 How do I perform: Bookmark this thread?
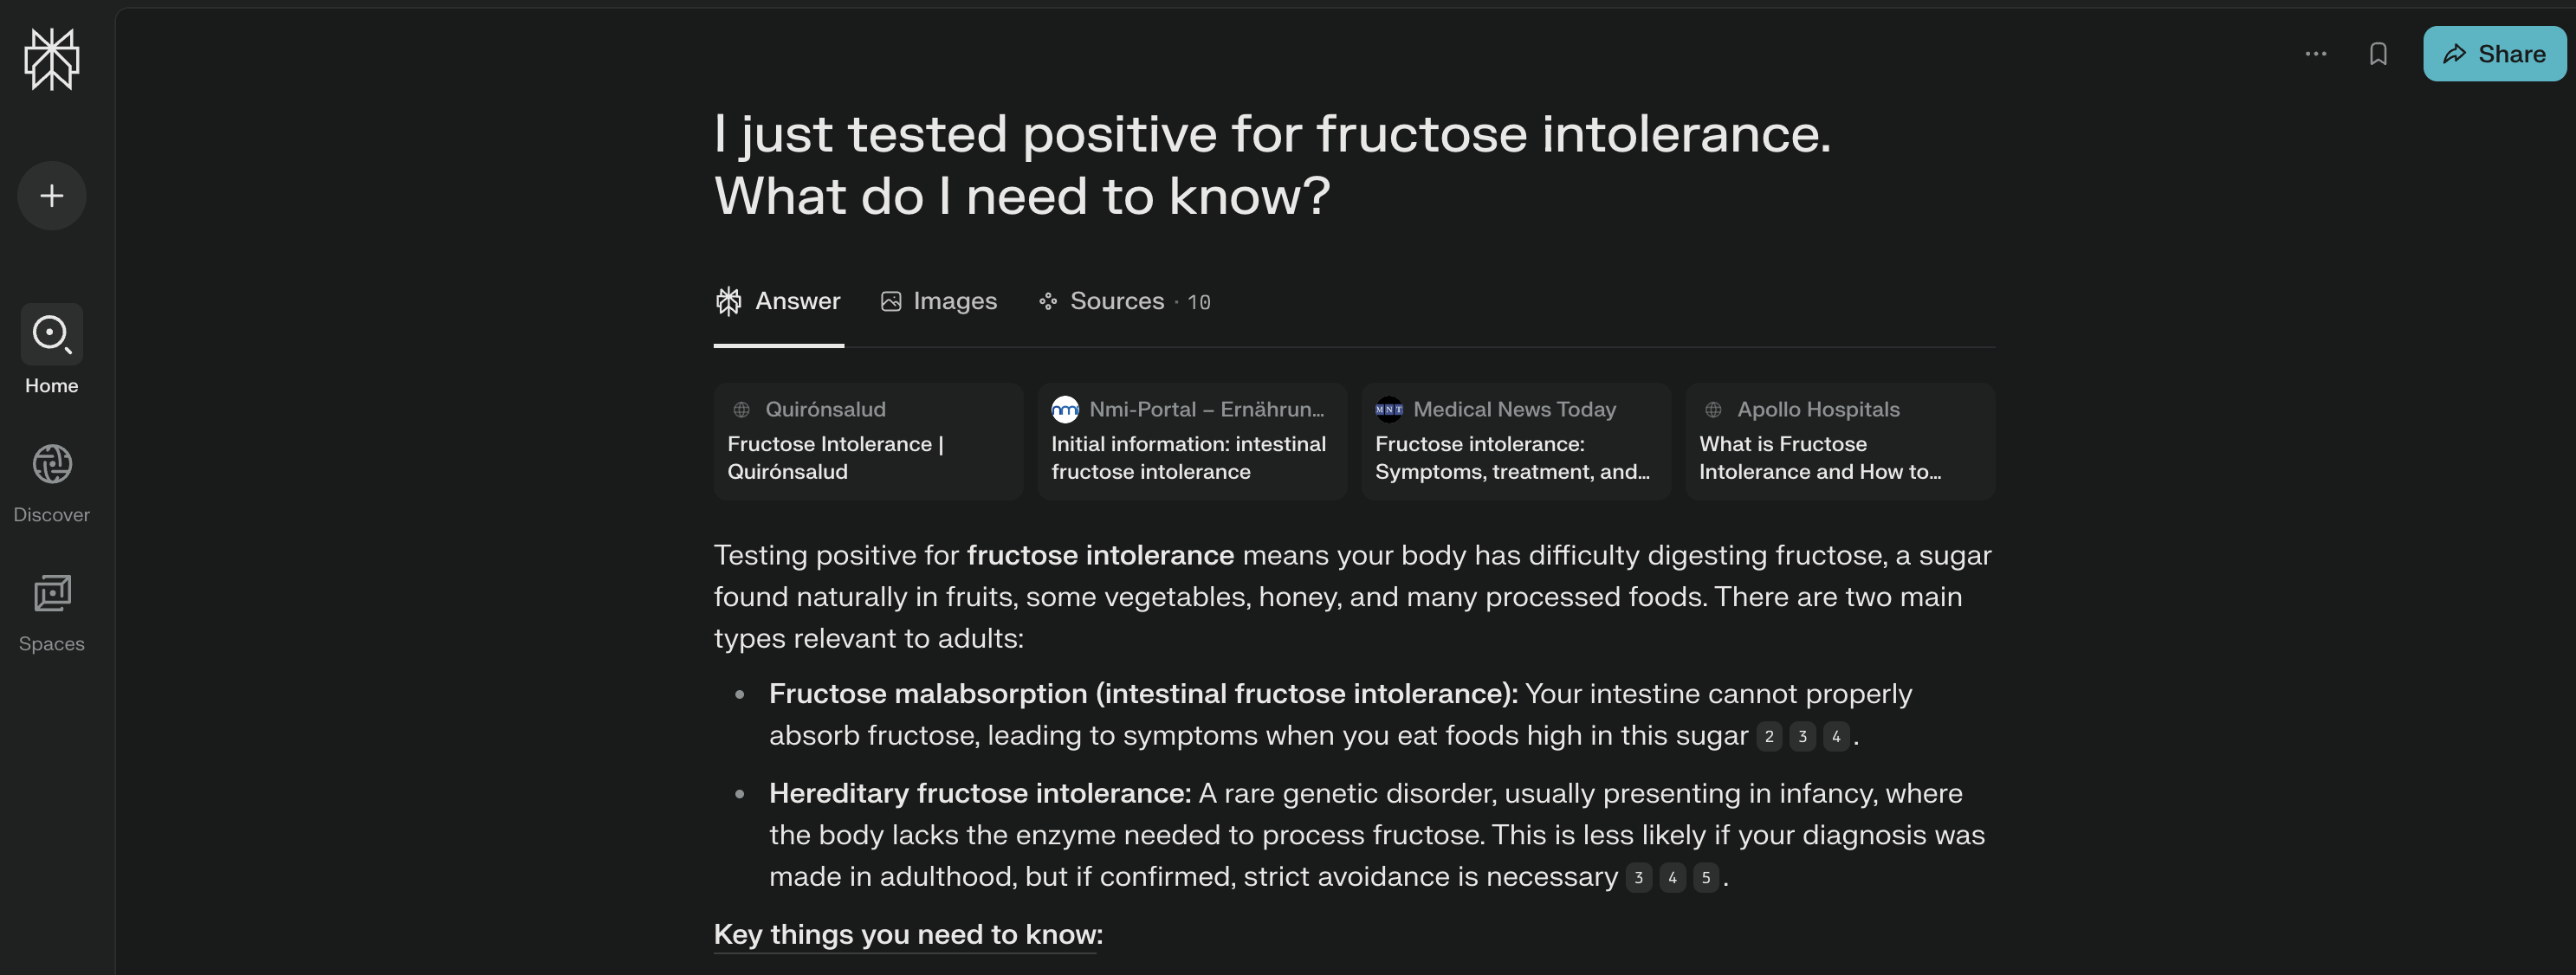pyautogui.click(x=2378, y=54)
